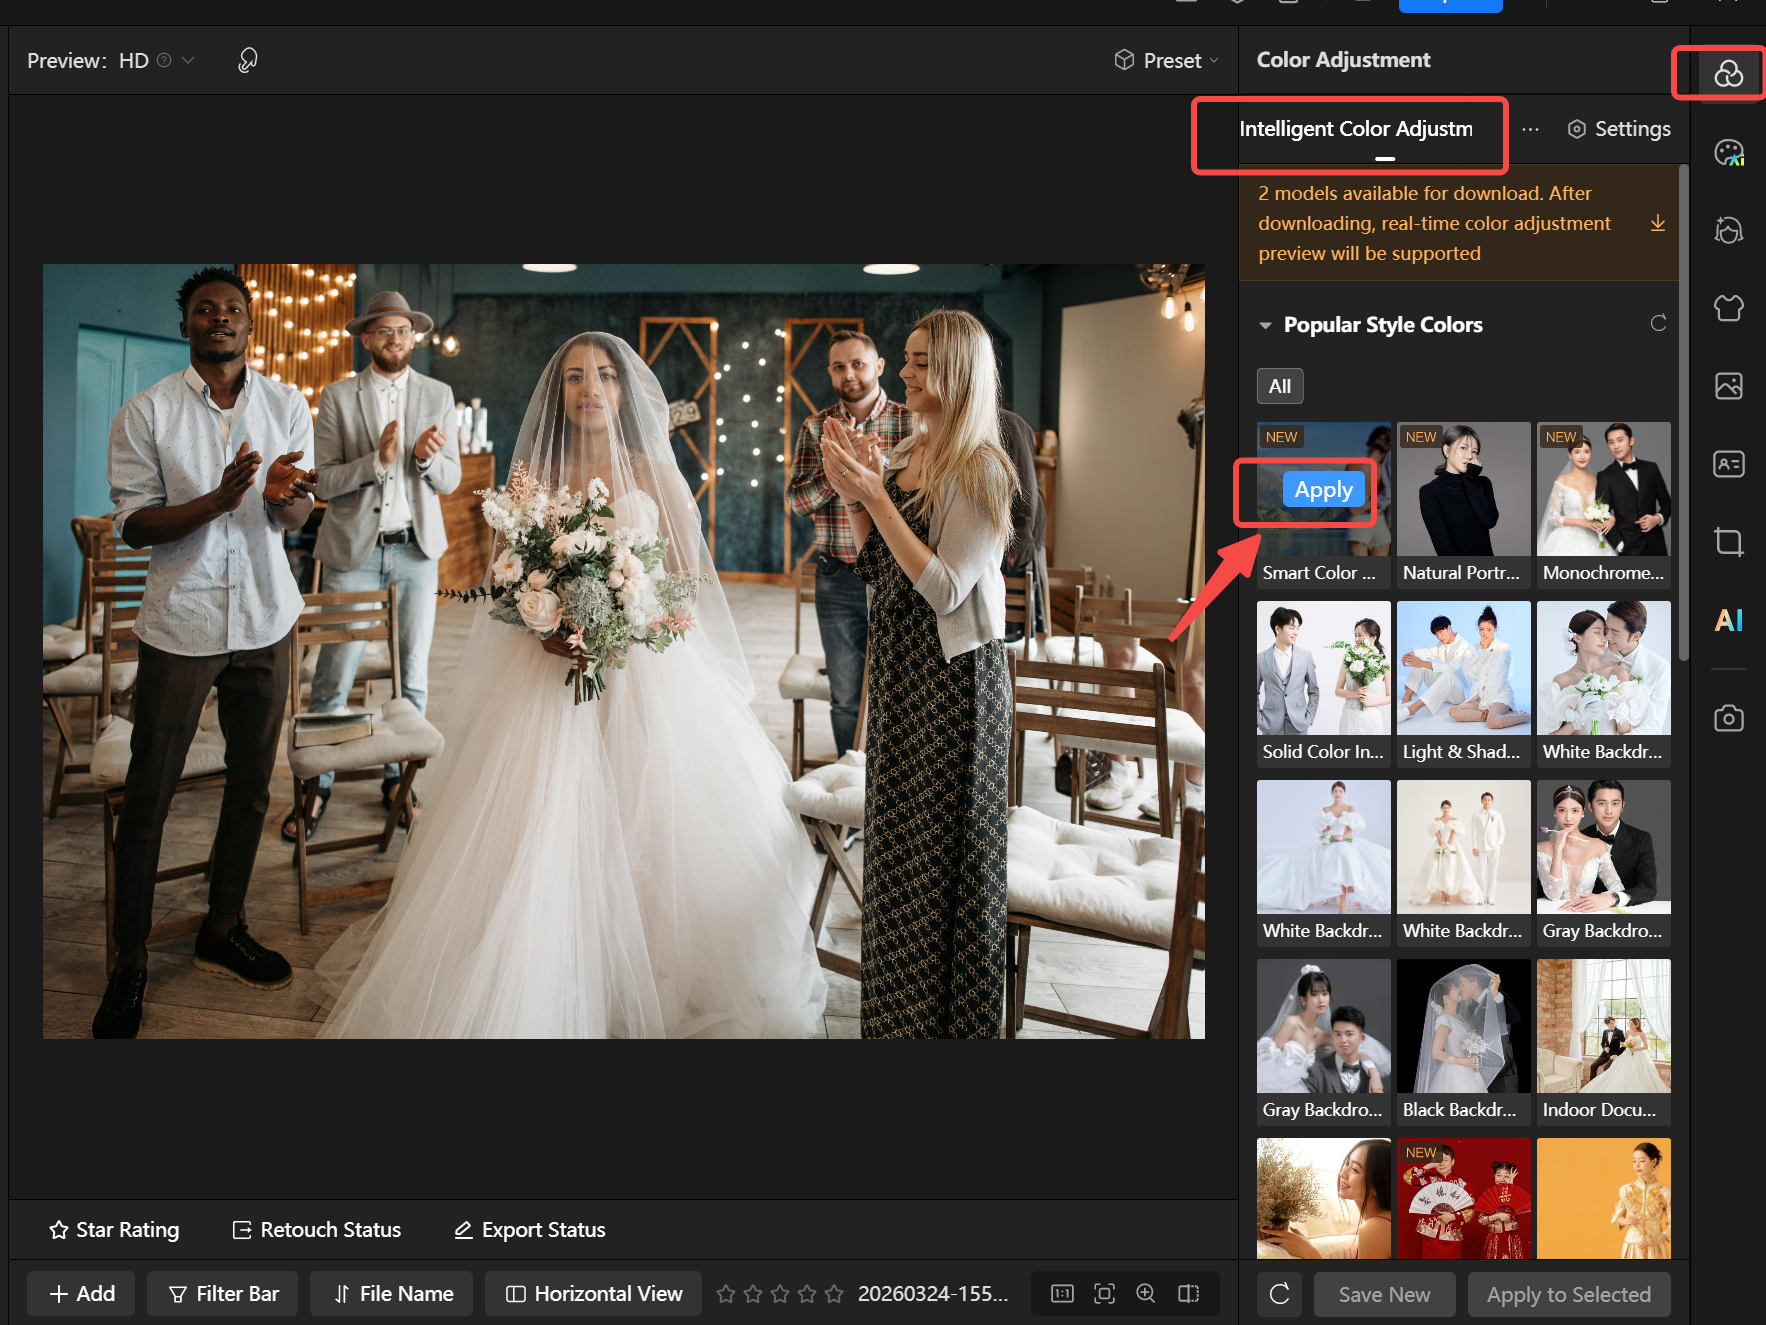Open the crop tool

pos(1728,542)
